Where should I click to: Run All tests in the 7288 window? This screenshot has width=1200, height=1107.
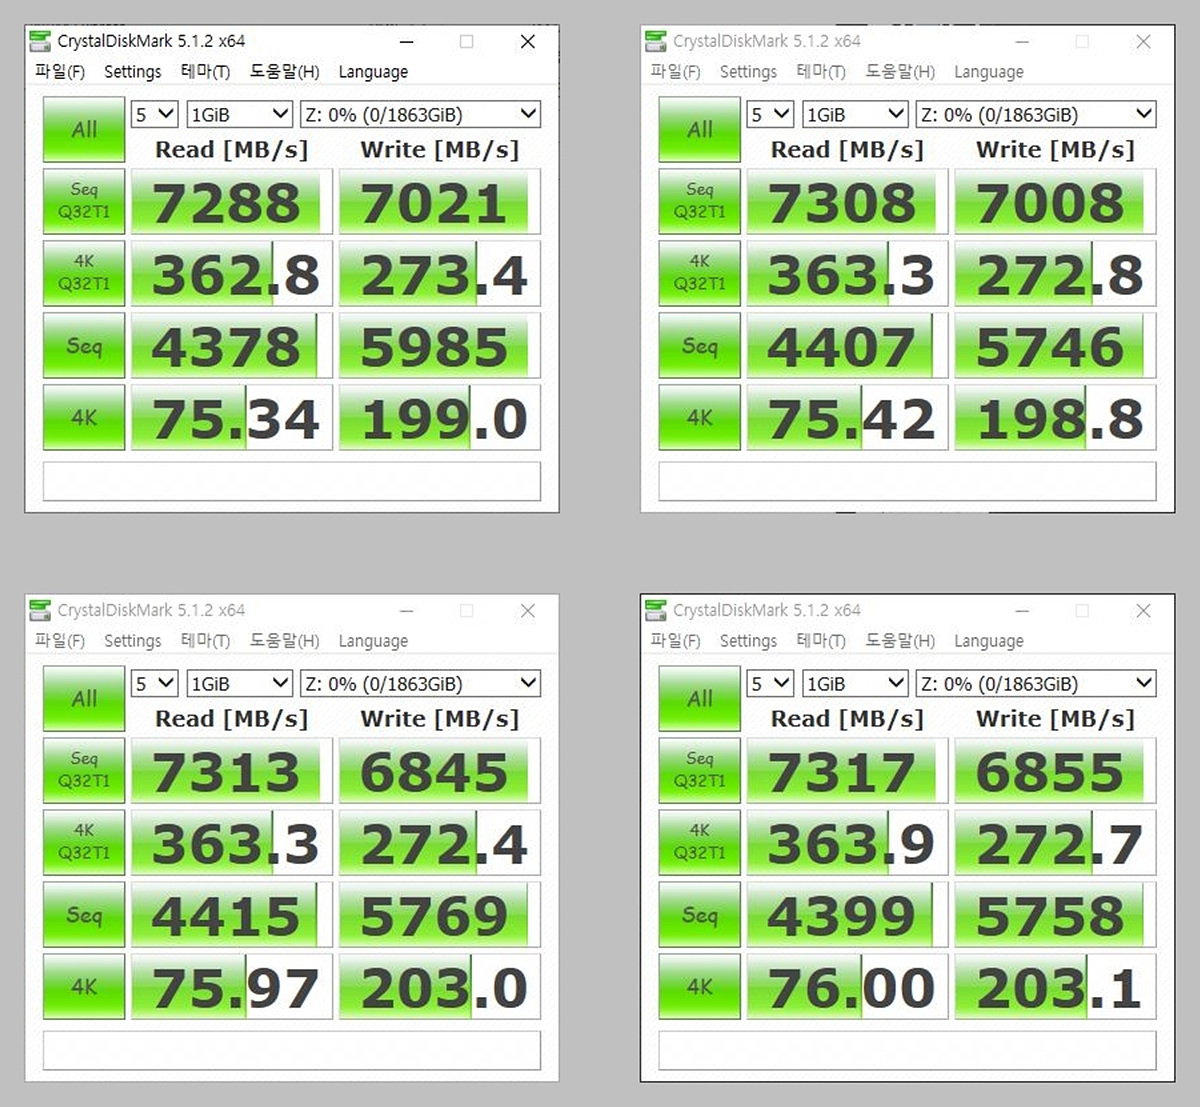coord(84,129)
